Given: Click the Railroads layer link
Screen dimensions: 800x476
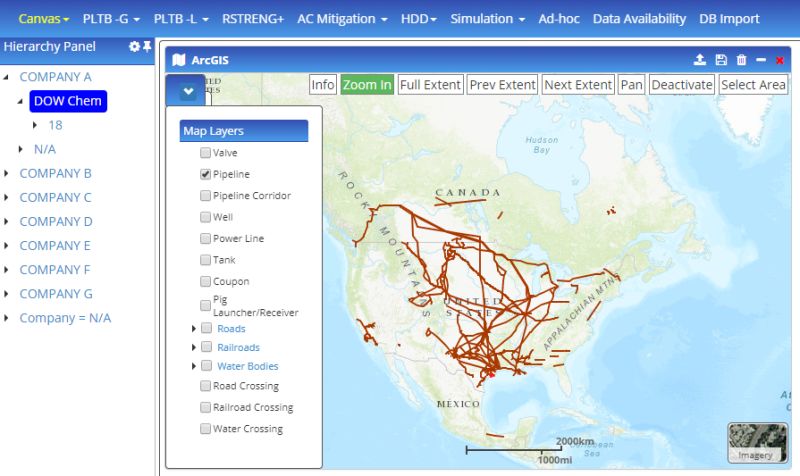Looking at the screenshot, I should (x=238, y=347).
